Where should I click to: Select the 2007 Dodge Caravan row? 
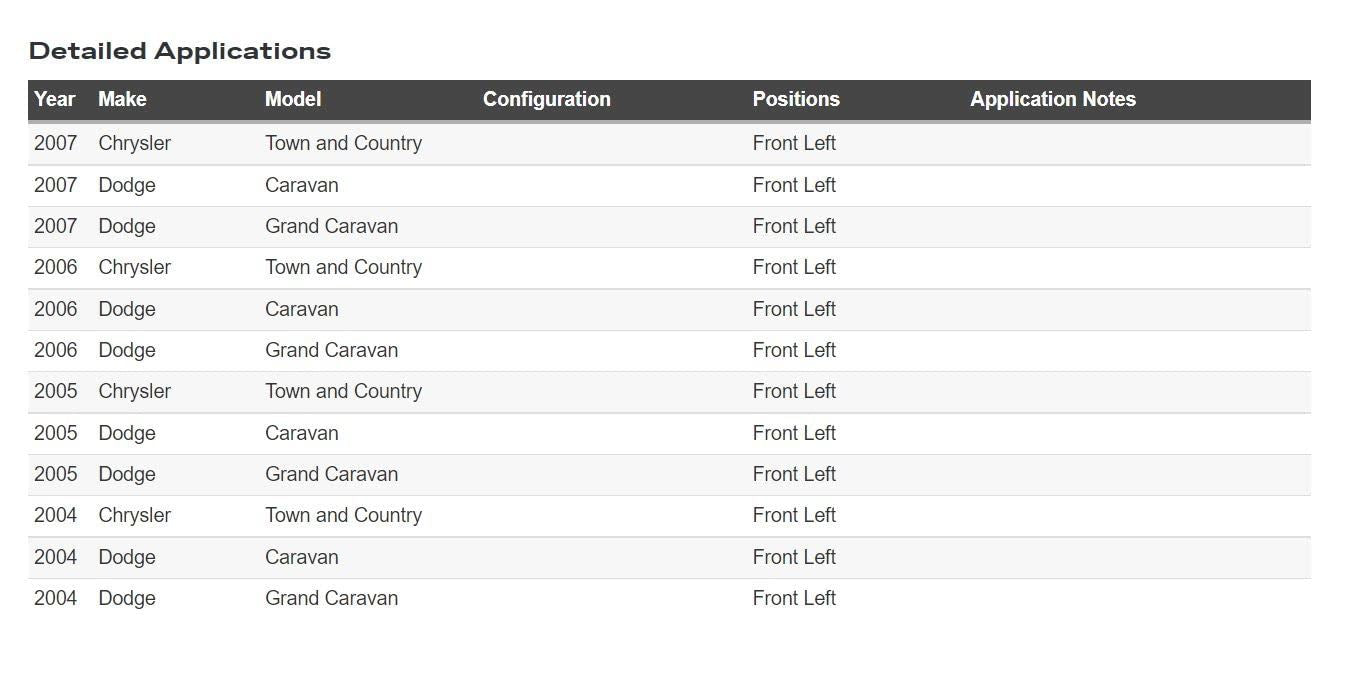tap(669, 186)
